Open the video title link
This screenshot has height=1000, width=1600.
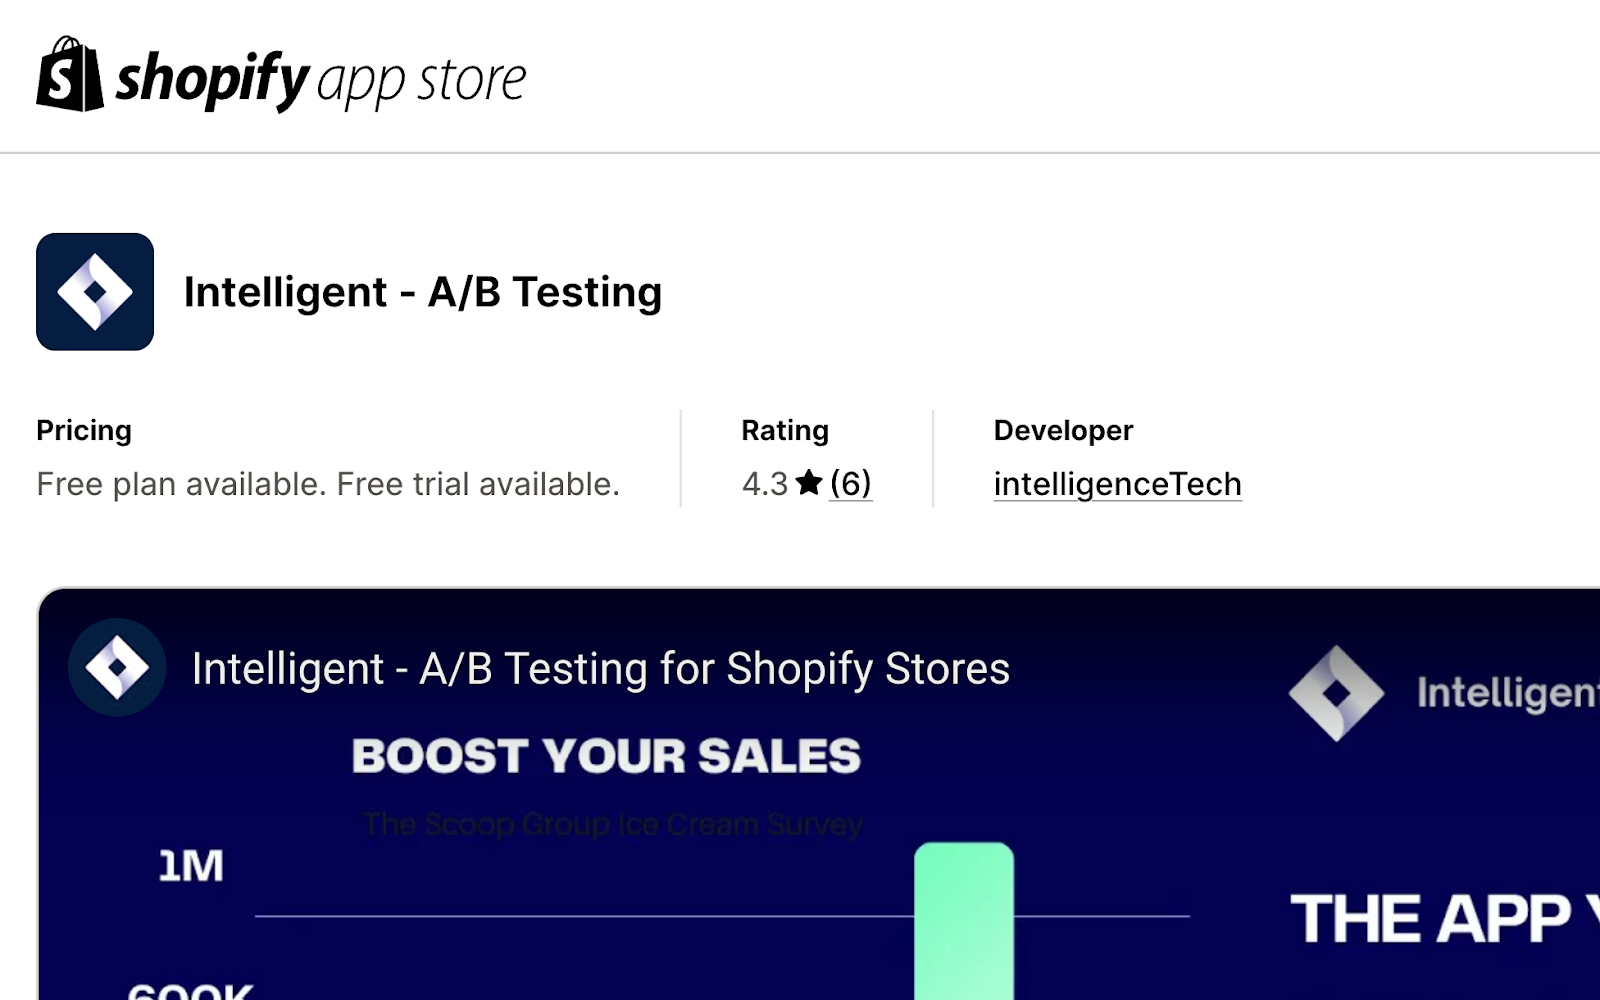(601, 669)
